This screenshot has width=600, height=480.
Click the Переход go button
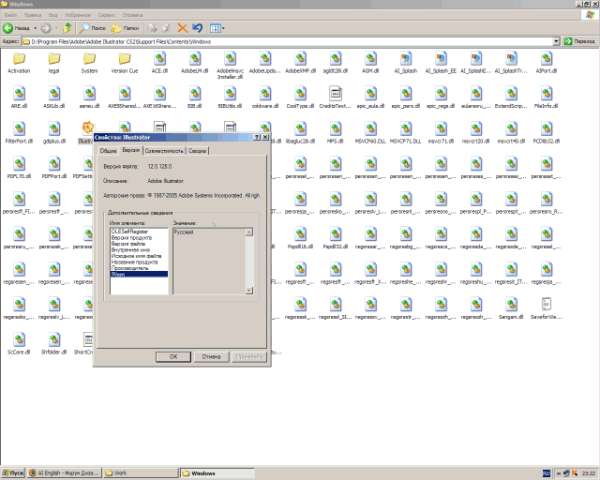tap(580, 41)
